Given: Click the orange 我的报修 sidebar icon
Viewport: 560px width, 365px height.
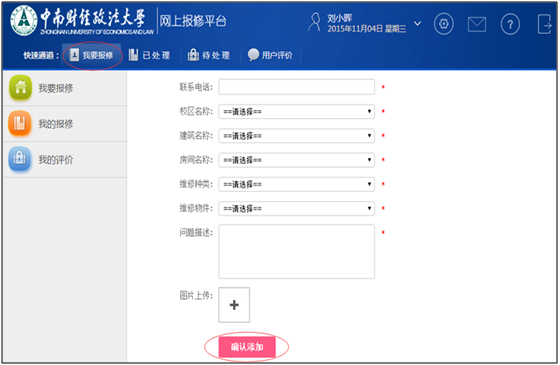Looking at the screenshot, I should click(20, 124).
